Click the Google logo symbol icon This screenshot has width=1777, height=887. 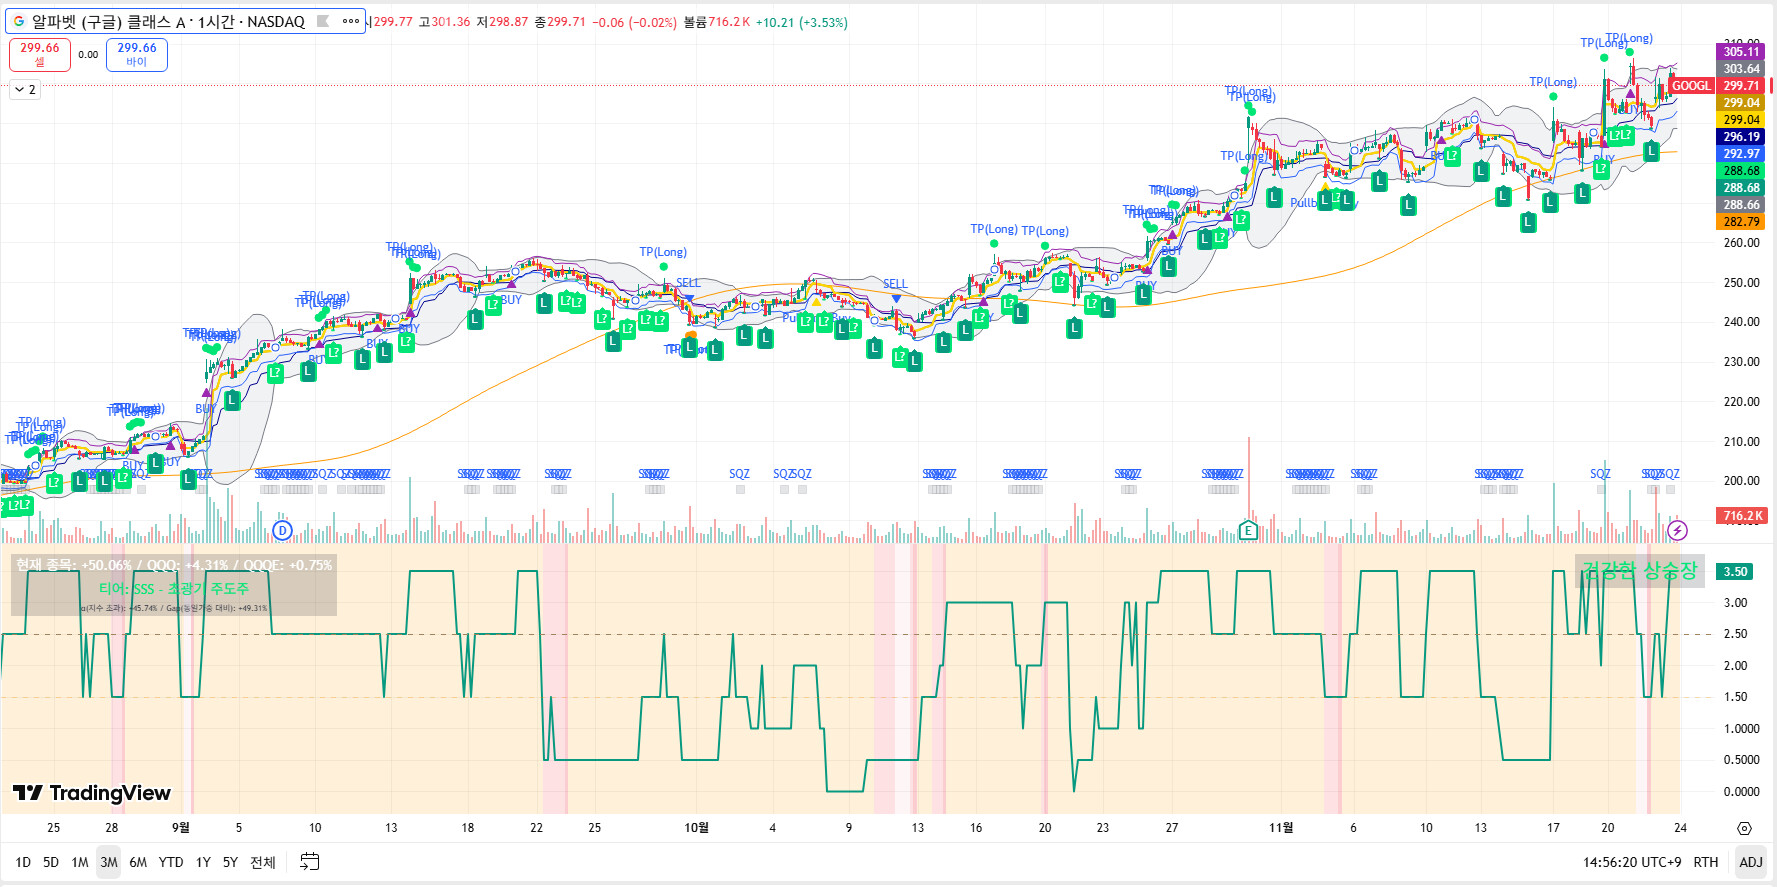(18, 21)
